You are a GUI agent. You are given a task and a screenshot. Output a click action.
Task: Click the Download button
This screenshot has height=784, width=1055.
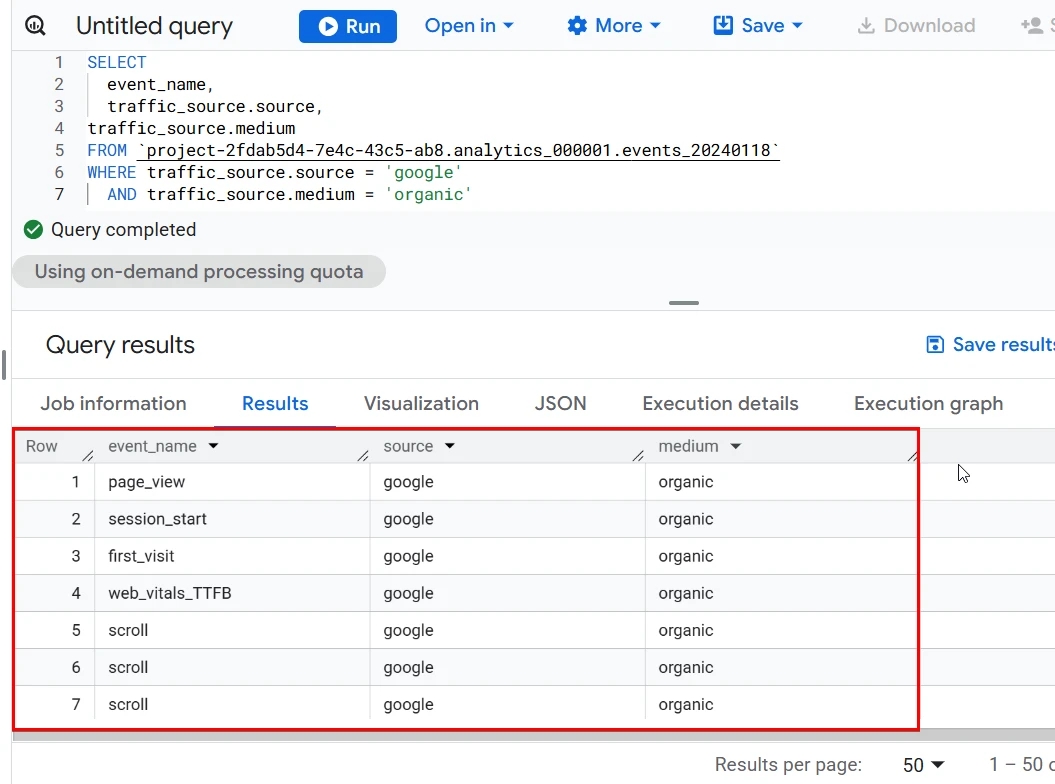click(916, 26)
